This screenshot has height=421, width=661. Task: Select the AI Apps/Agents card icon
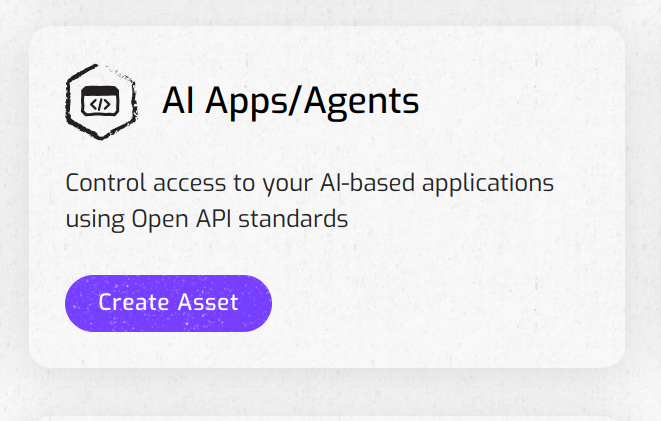tap(98, 102)
